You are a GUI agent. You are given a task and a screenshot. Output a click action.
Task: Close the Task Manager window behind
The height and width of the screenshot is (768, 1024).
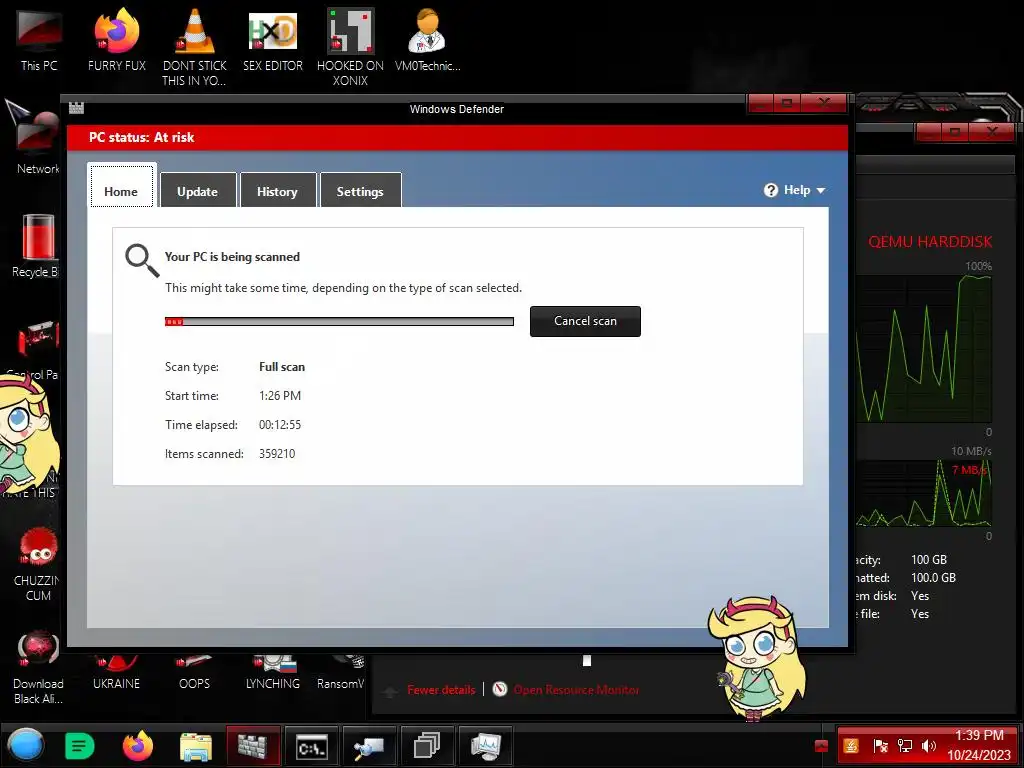pyautogui.click(x=992, y=133)
